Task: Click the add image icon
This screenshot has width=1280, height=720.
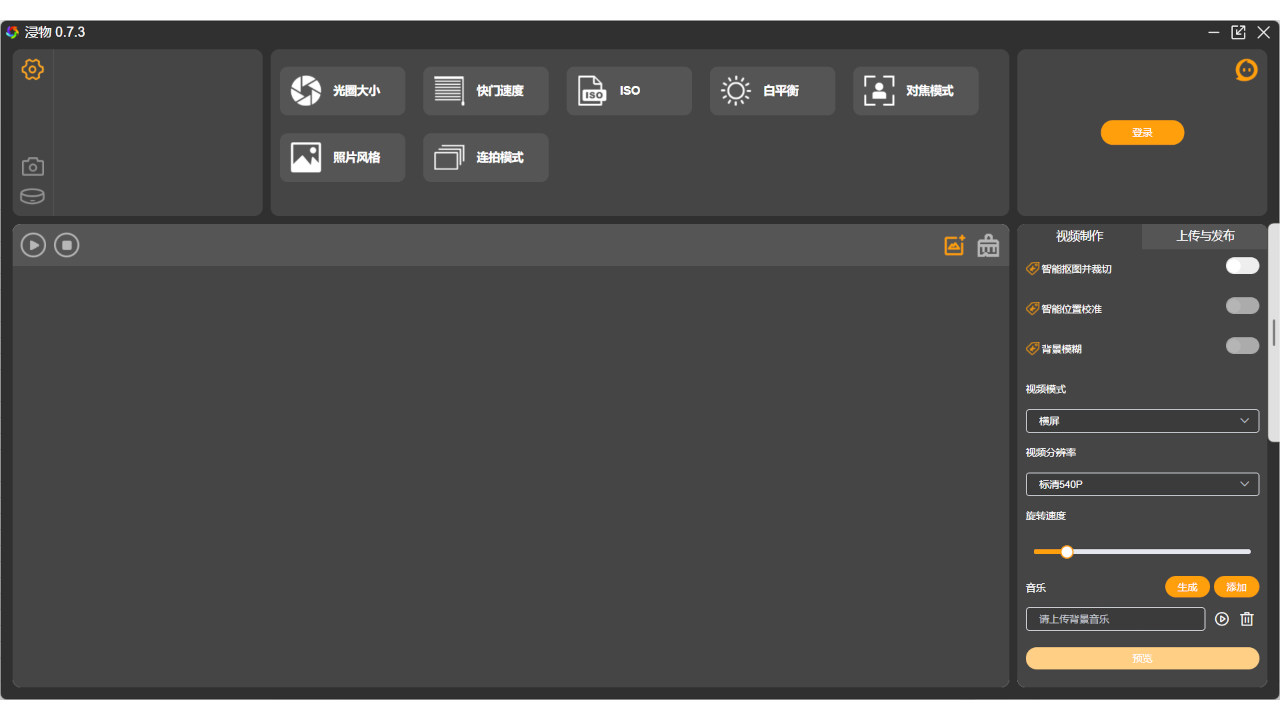Action: pos(954,245)
